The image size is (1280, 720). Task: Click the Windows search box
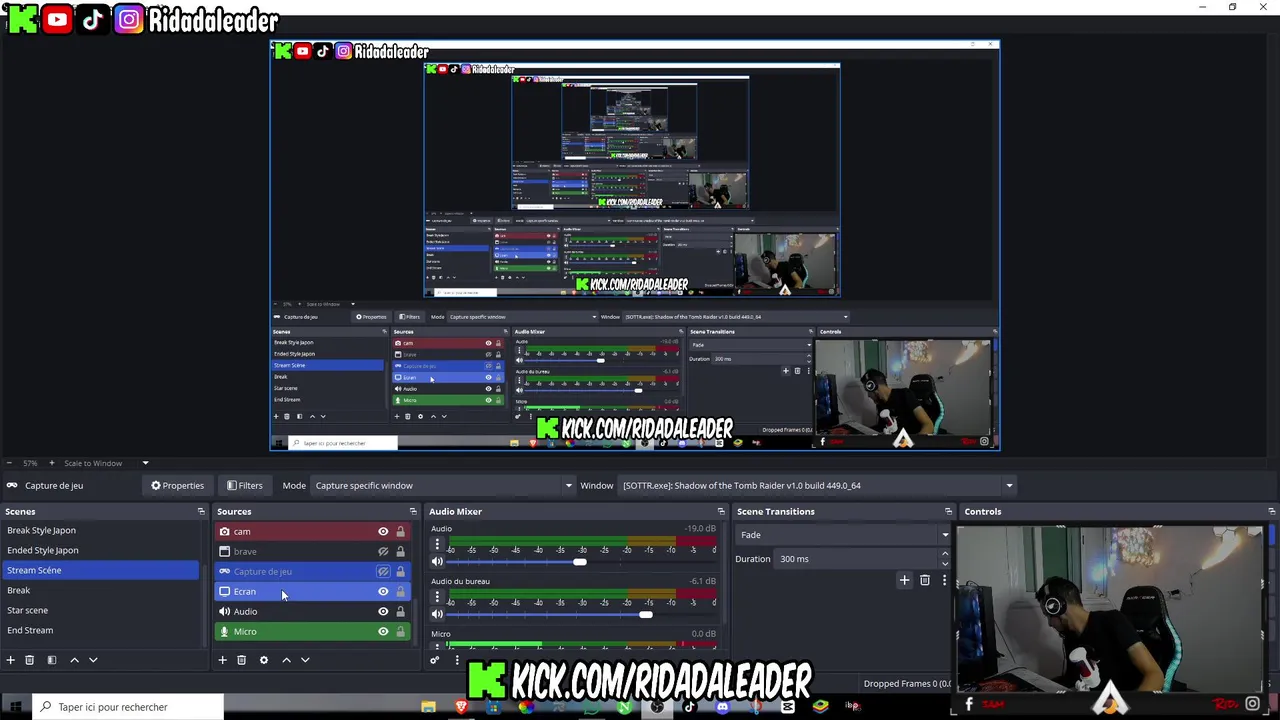(x=128, y=707)
